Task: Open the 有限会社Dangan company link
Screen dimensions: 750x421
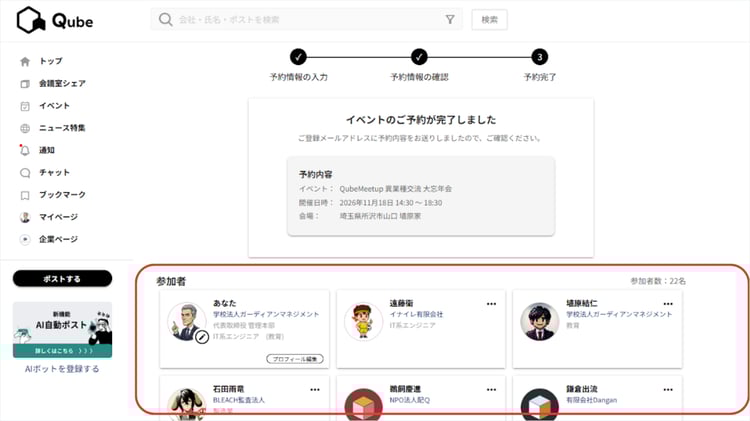Action: tap(592, 400)
